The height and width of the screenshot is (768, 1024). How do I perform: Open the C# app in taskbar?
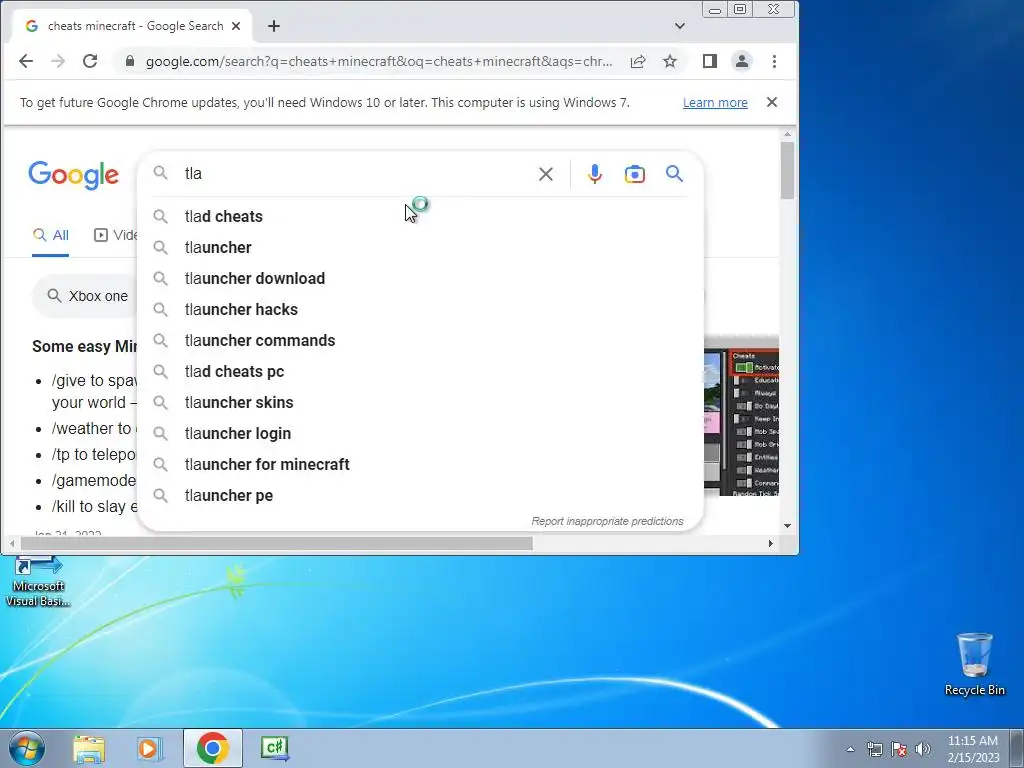tap(274, 748)
